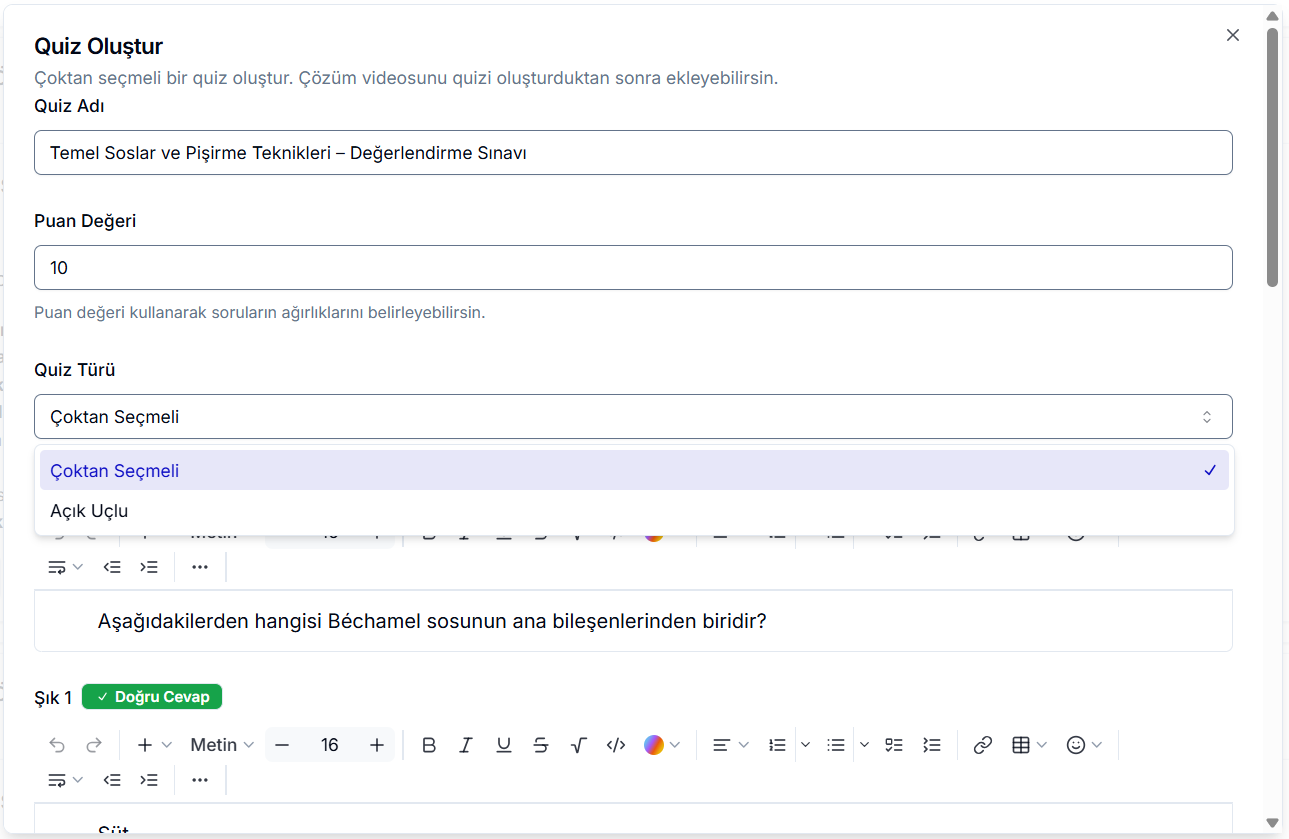
Task: Select the Çoktan Seçmeli option in the list
Action: pos(634,470)
